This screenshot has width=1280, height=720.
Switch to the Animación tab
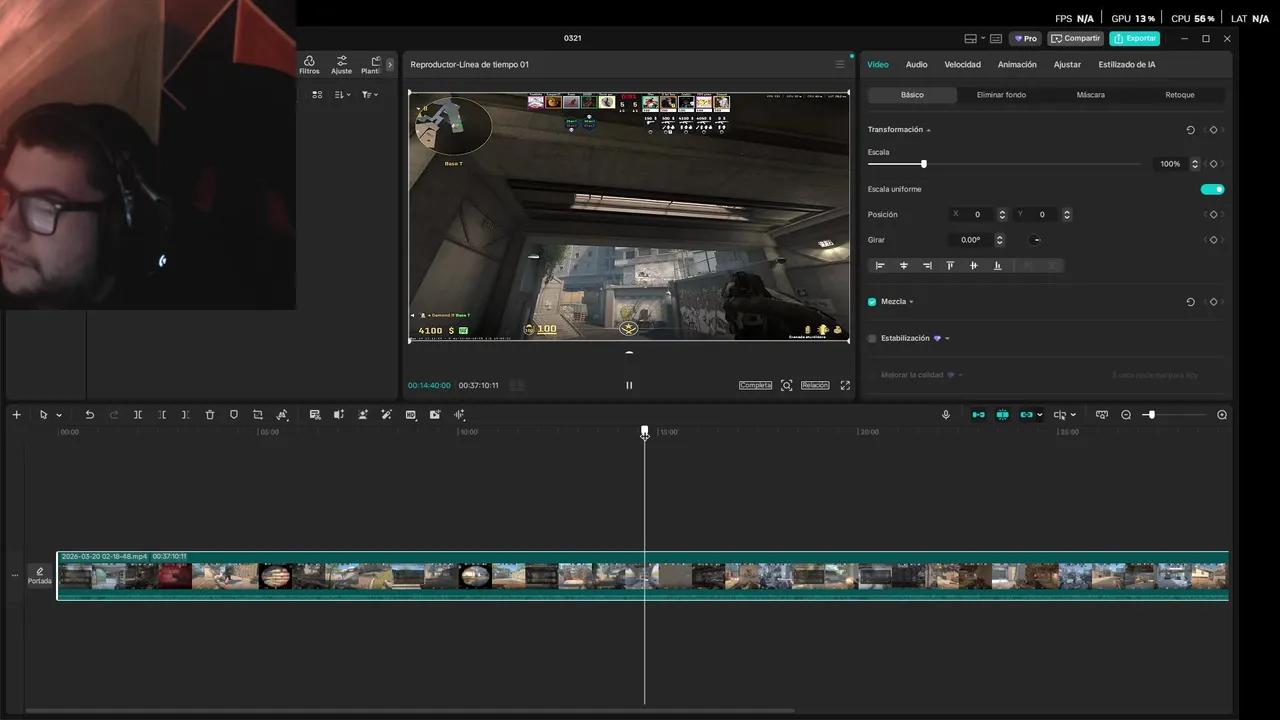click(1017, 65)
